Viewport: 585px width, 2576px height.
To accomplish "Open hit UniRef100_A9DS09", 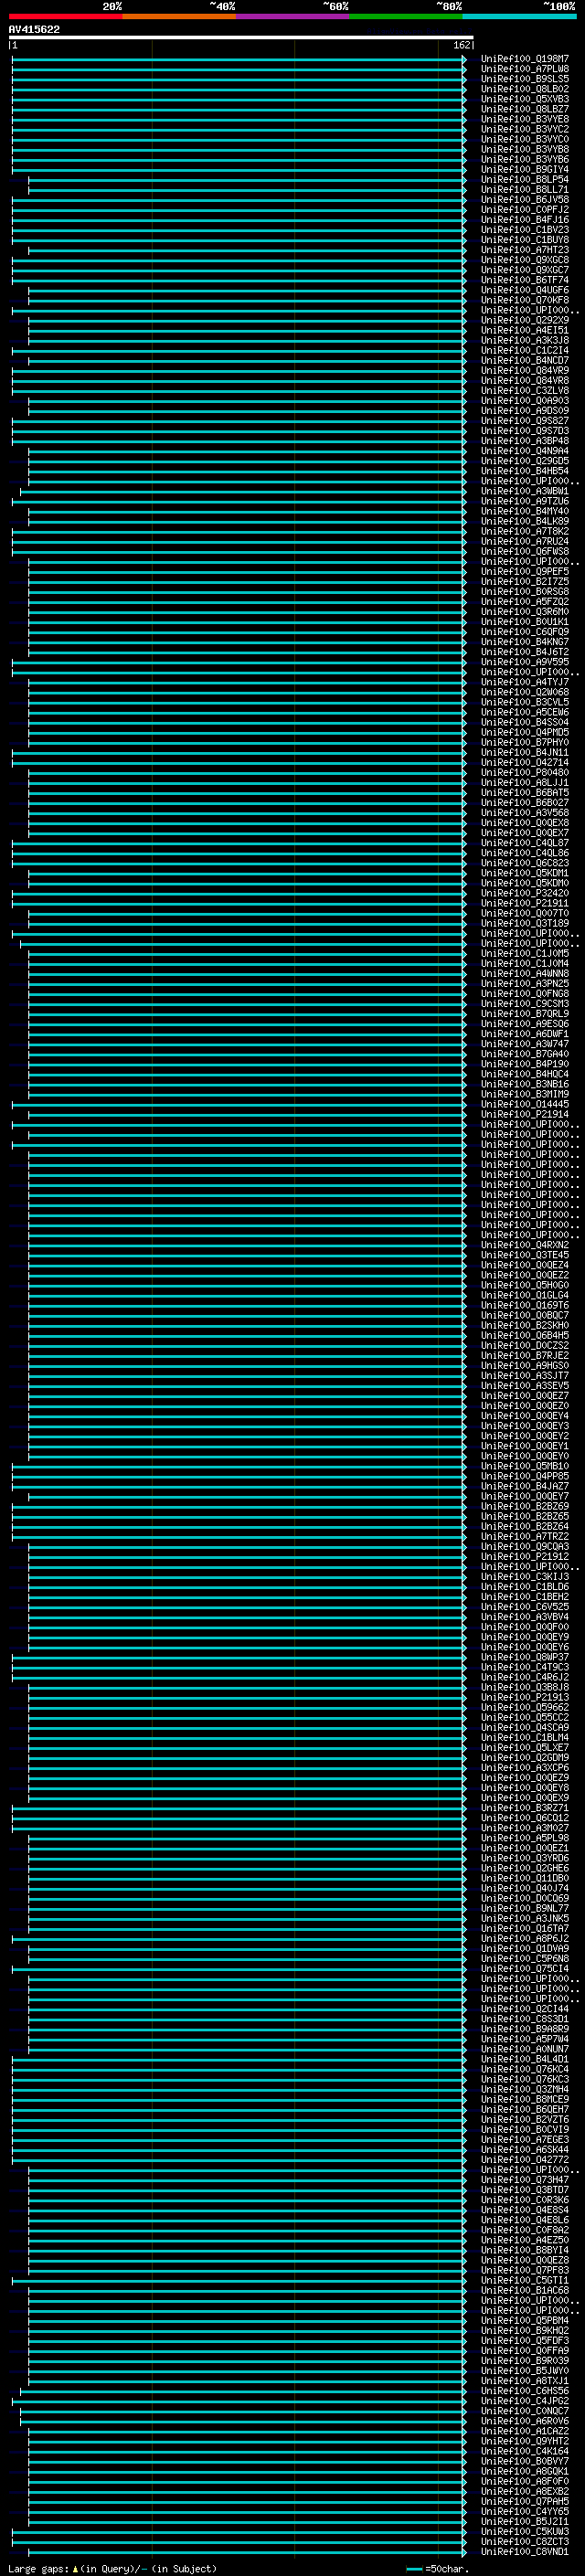I will click(524, 411).
